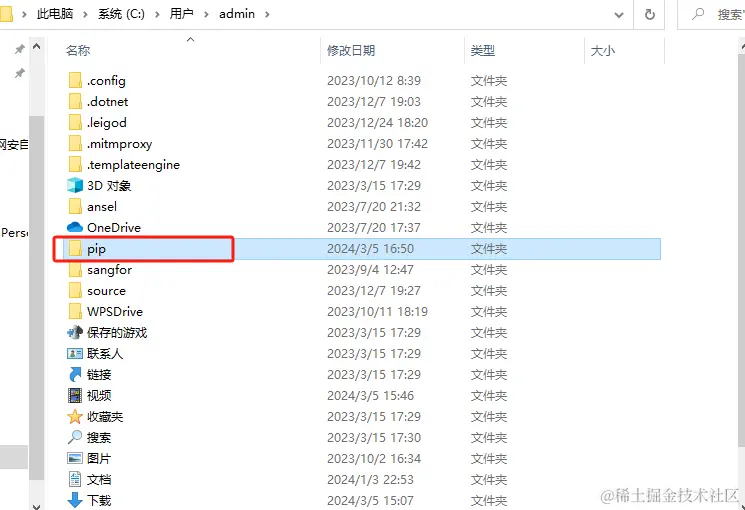Click the 保存的游戏 icon
Image resolution: width=745 pixels, height=510 pixels.
click(75, 332)
